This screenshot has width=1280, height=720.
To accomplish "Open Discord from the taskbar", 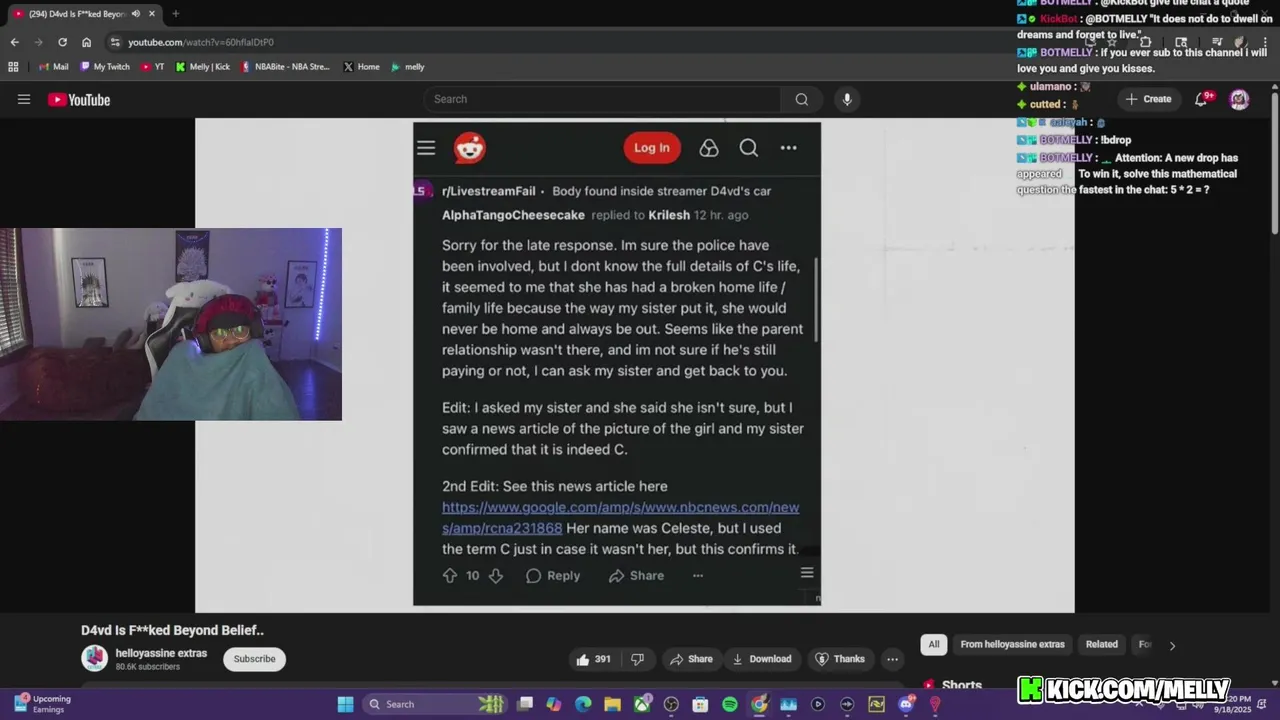I will pyautogui.click(x=906, y=704).
